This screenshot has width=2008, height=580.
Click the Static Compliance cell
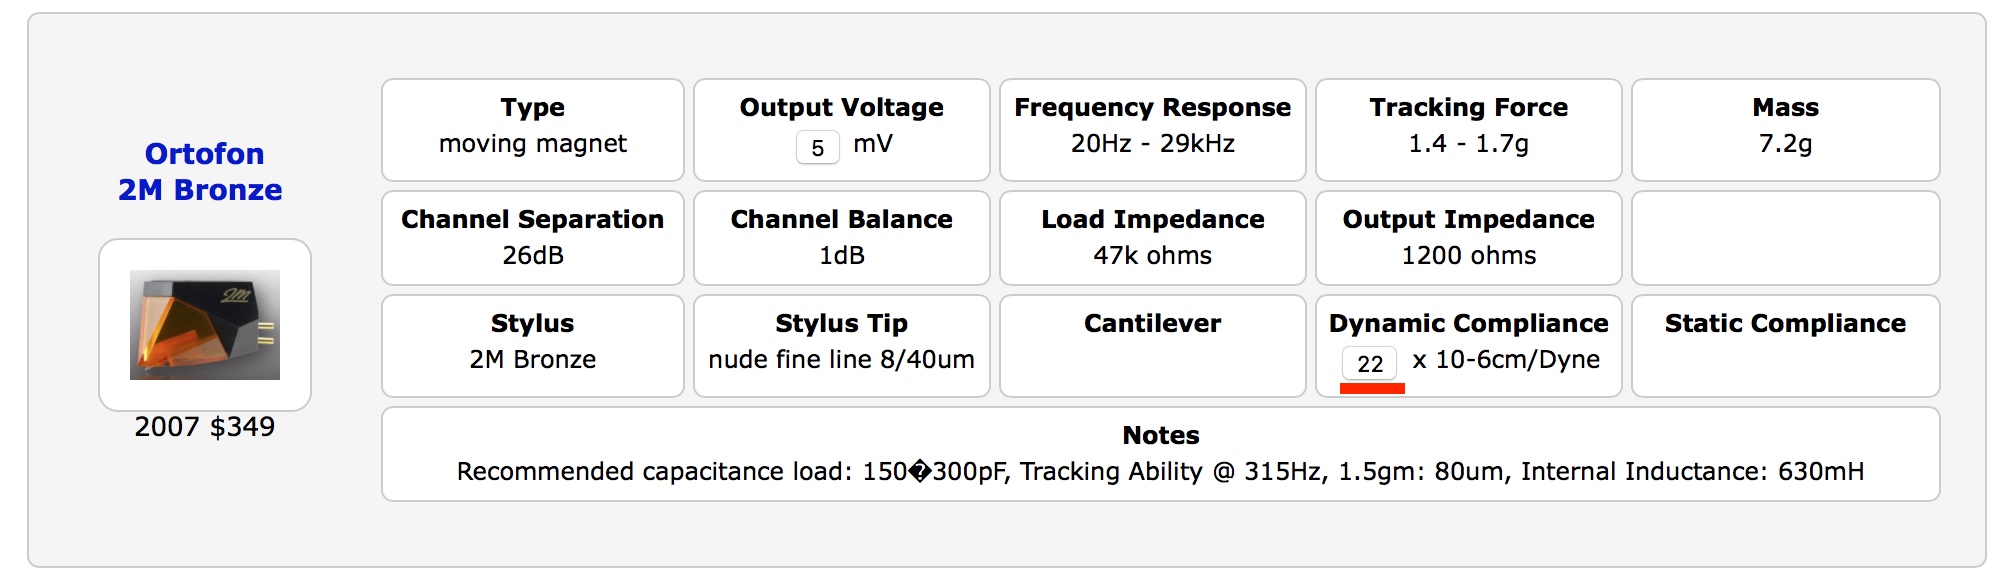coord(1785,346)
